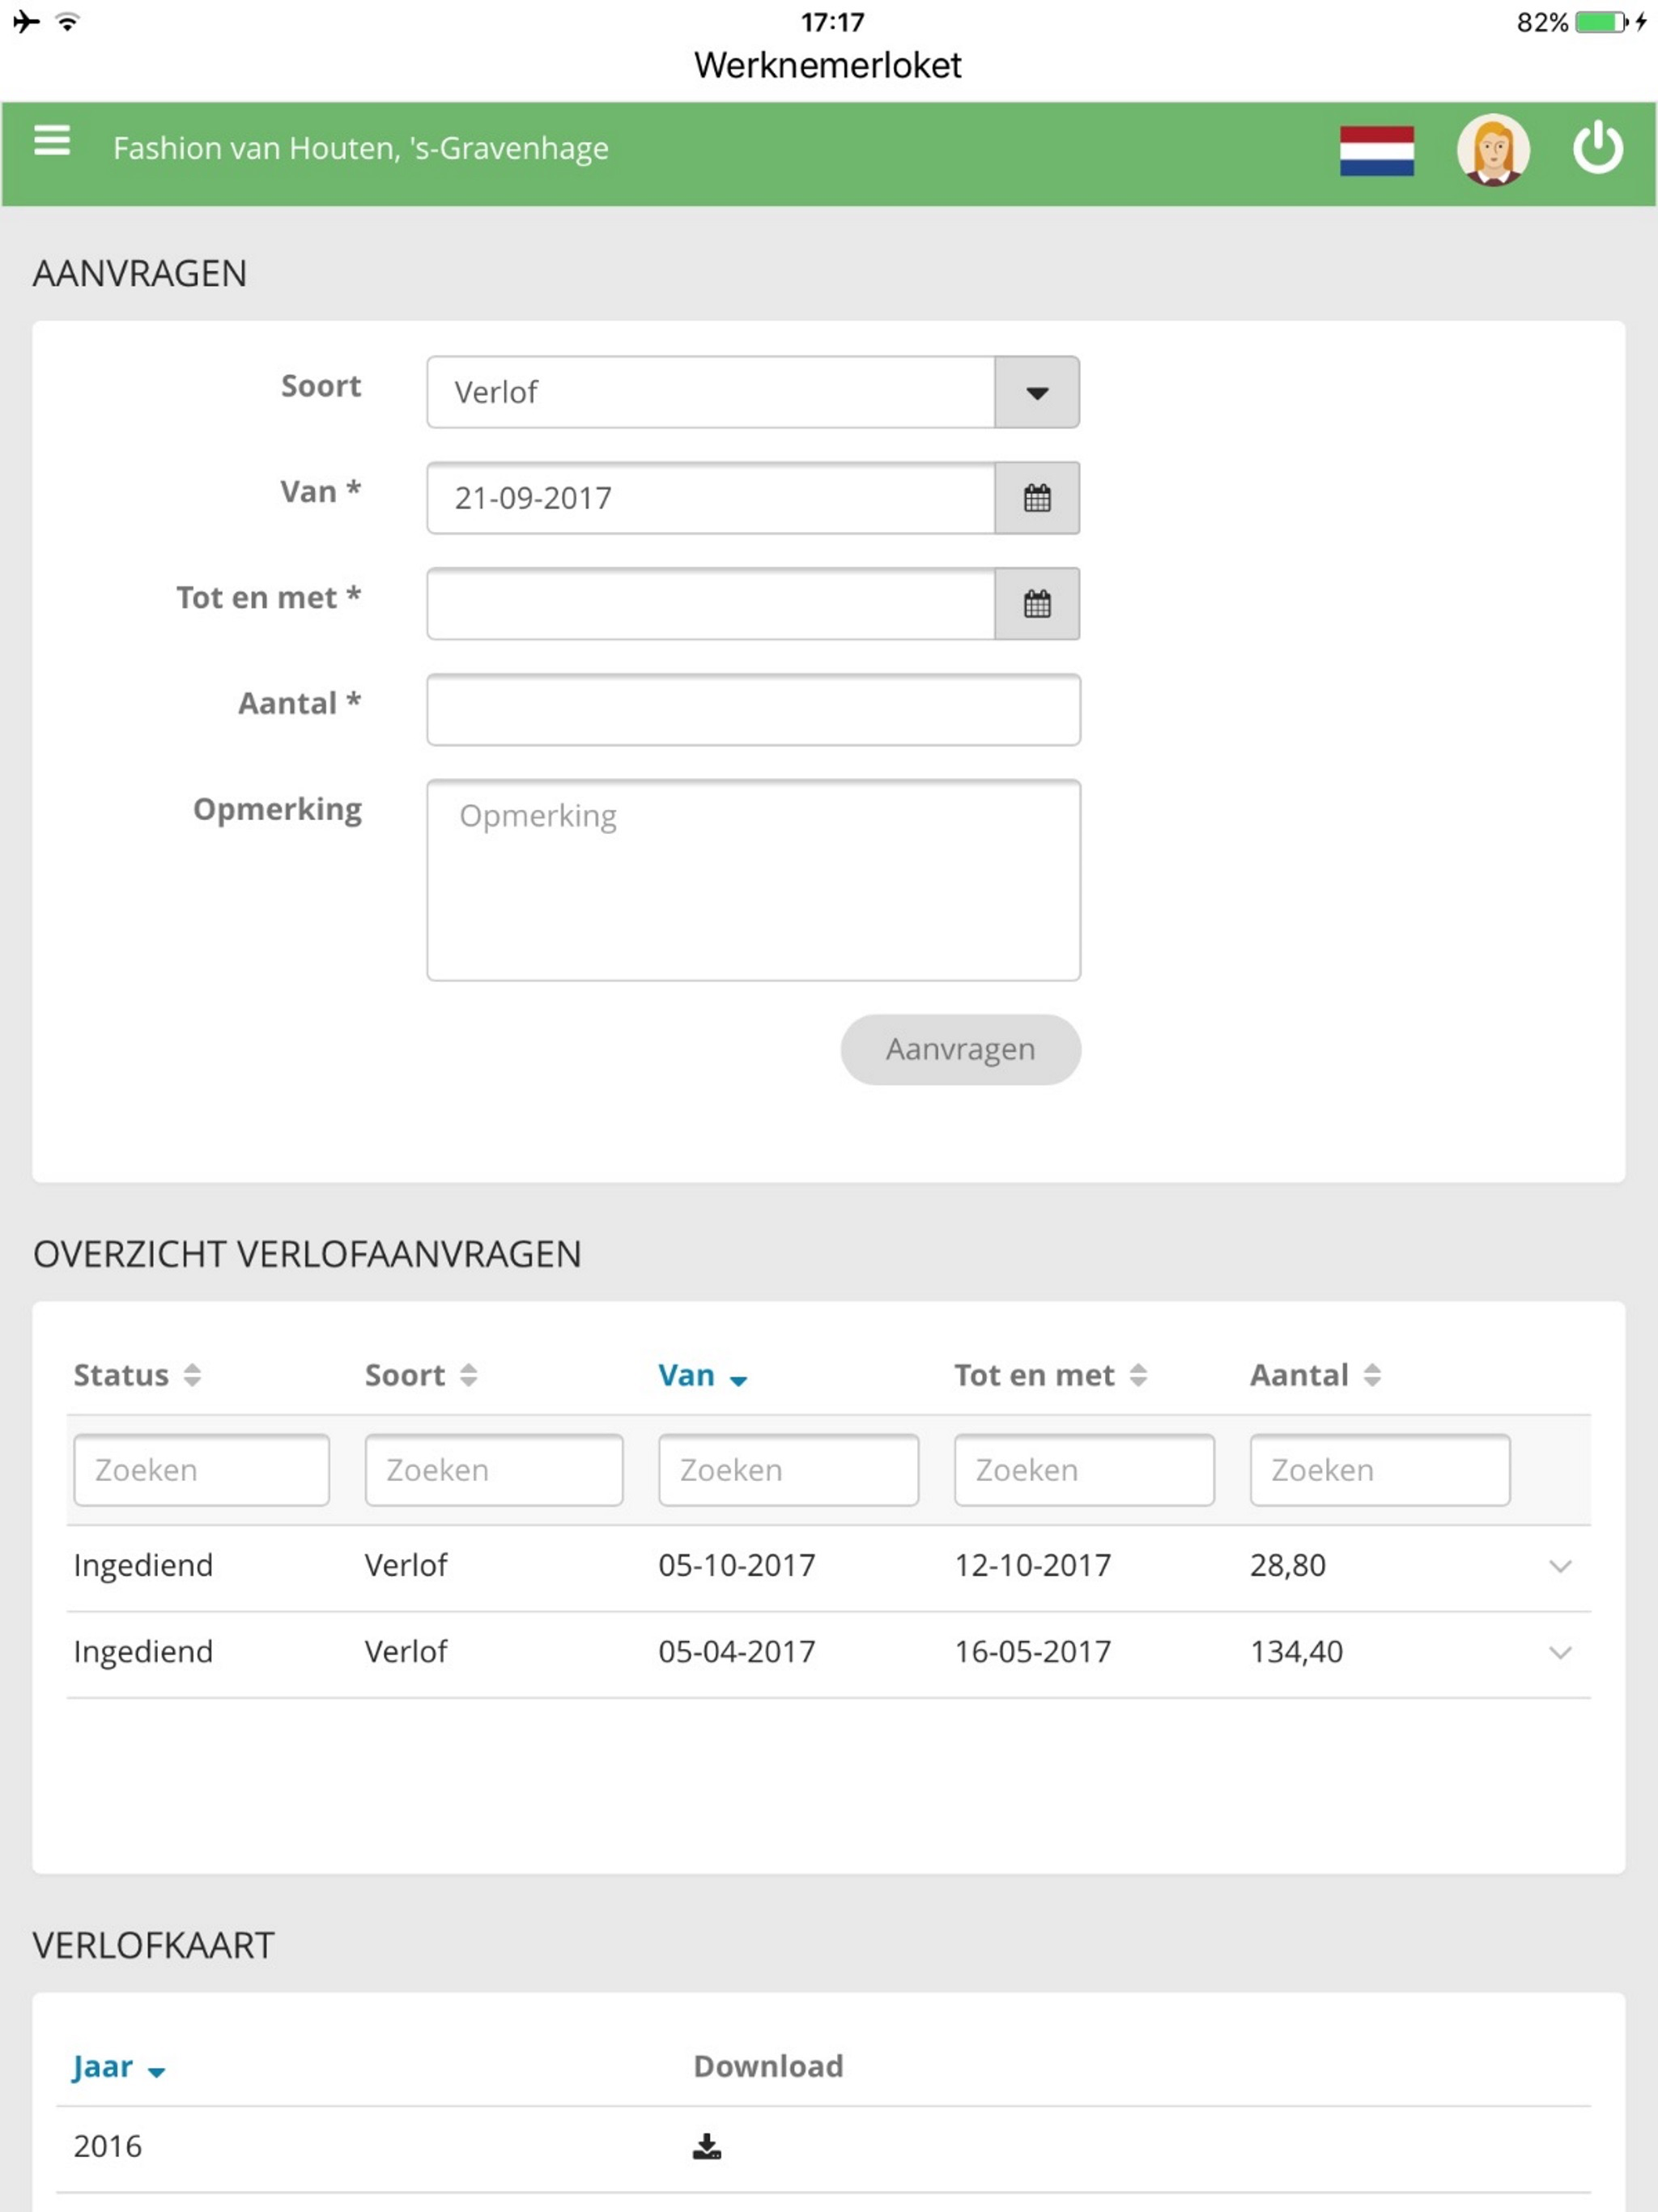This screenshot has width=1658, height=2212.
Task: Click Van column Zoeken filter
Action: coord(788,1470)
